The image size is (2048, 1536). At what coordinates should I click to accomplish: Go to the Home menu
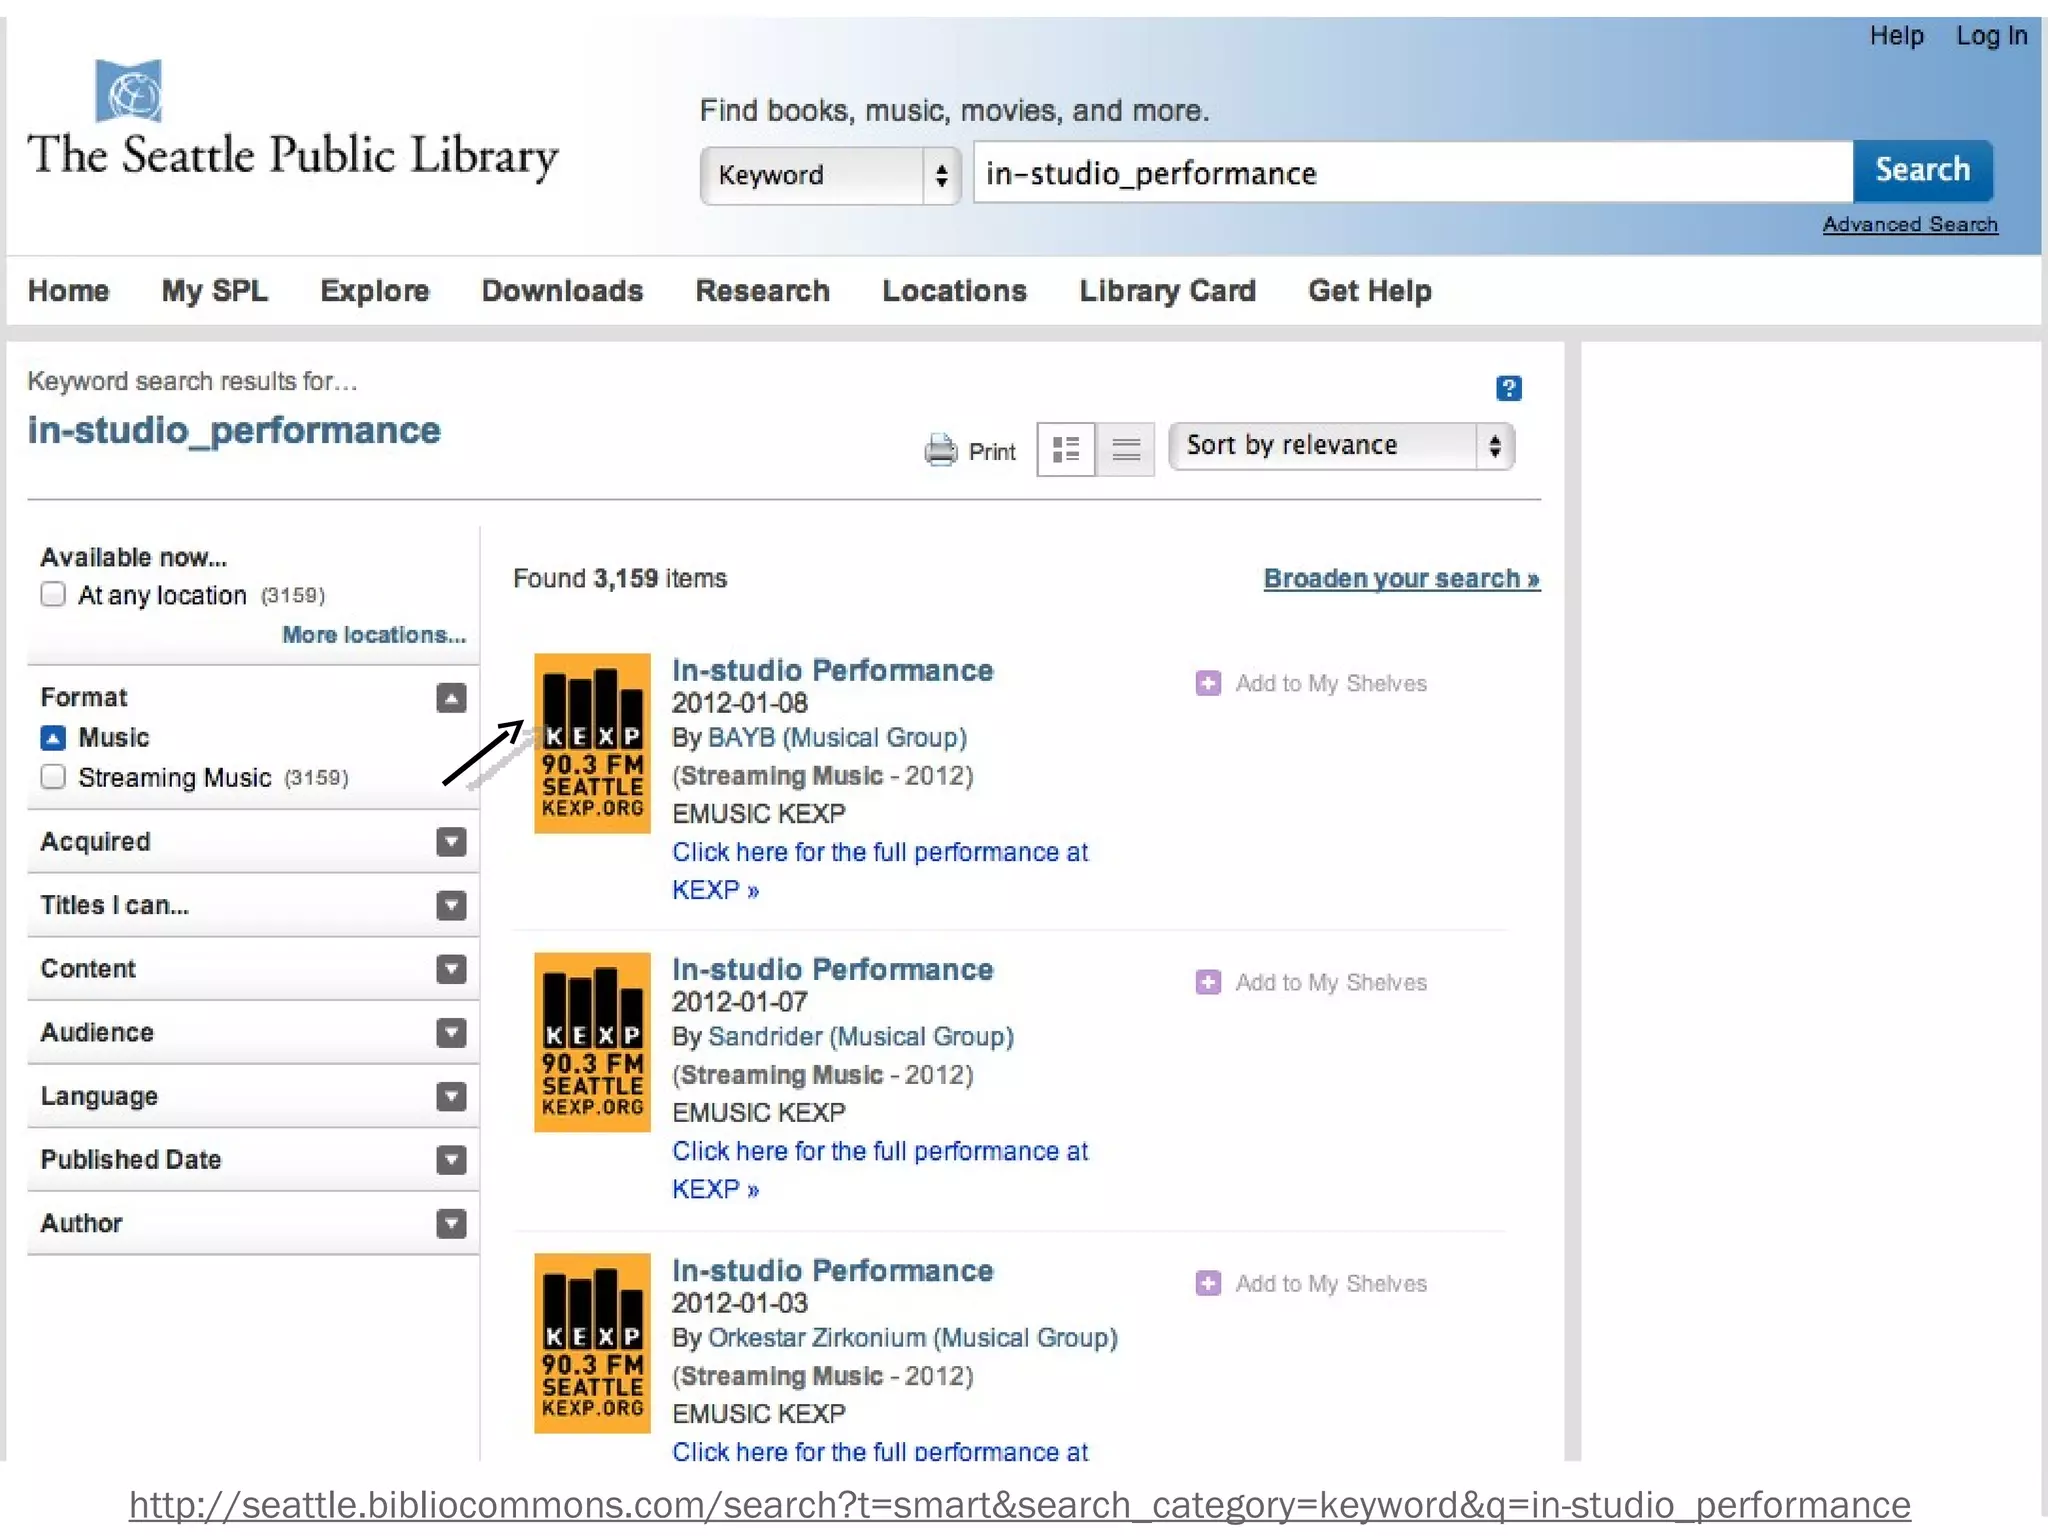(x=68, y=291)
